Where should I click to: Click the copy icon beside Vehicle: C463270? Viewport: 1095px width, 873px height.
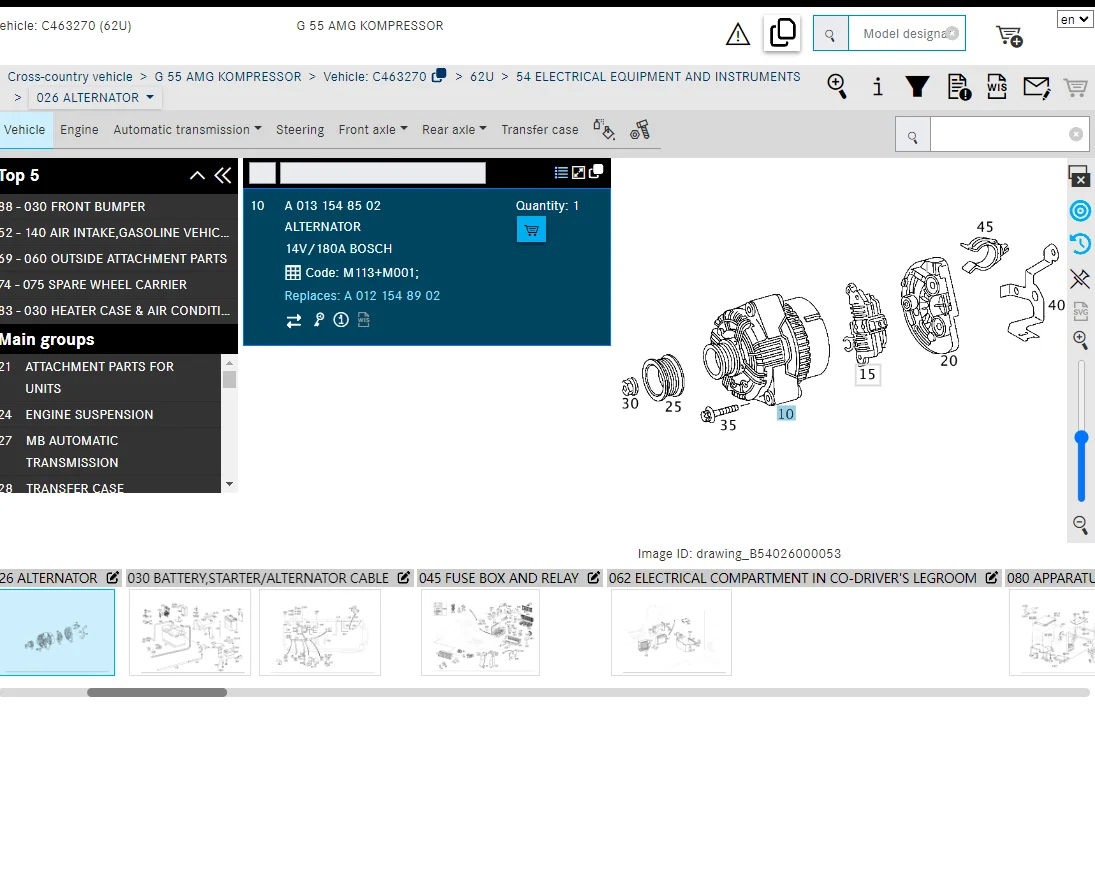[x=439, y=75]
